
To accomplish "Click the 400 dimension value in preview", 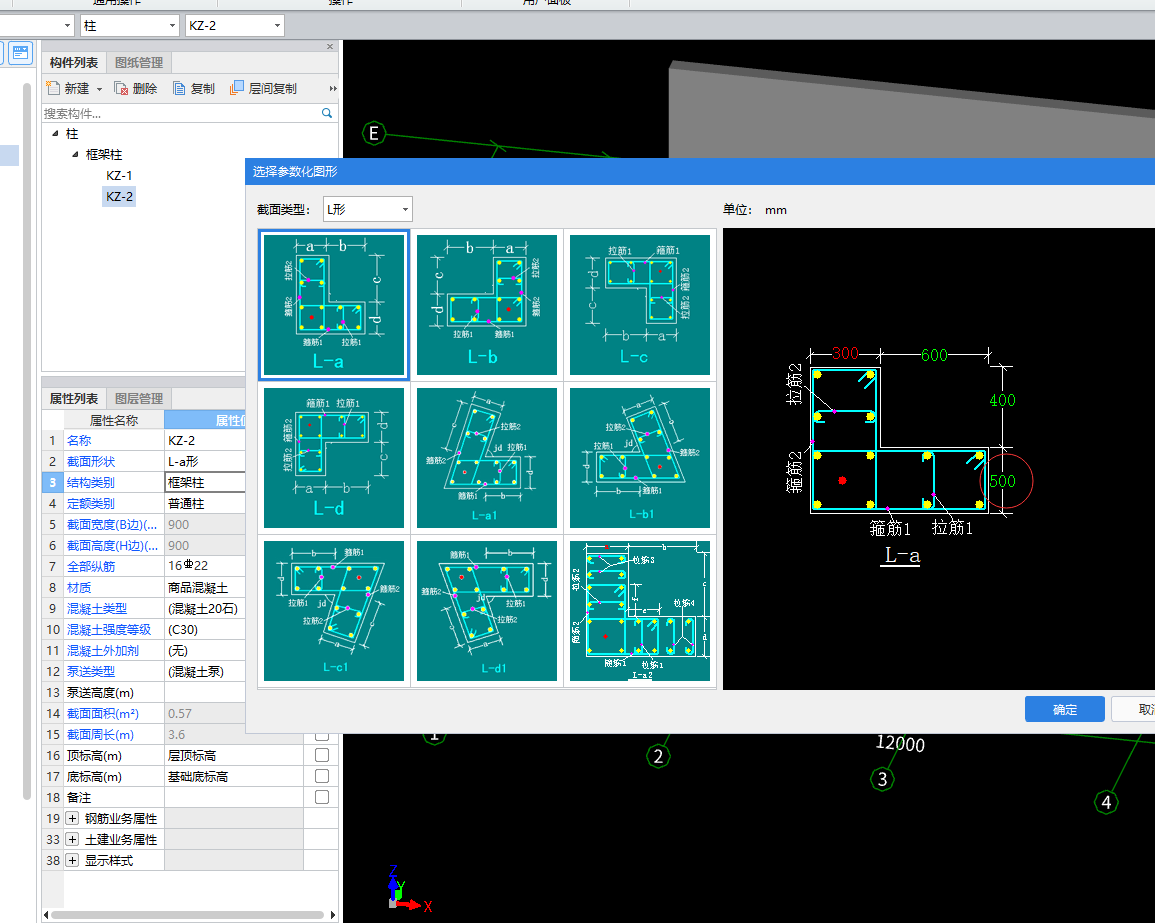I will [1003, 400].
